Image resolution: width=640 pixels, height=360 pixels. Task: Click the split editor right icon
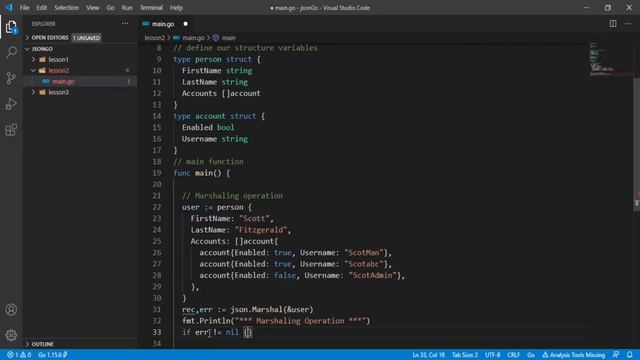point(613,24)
